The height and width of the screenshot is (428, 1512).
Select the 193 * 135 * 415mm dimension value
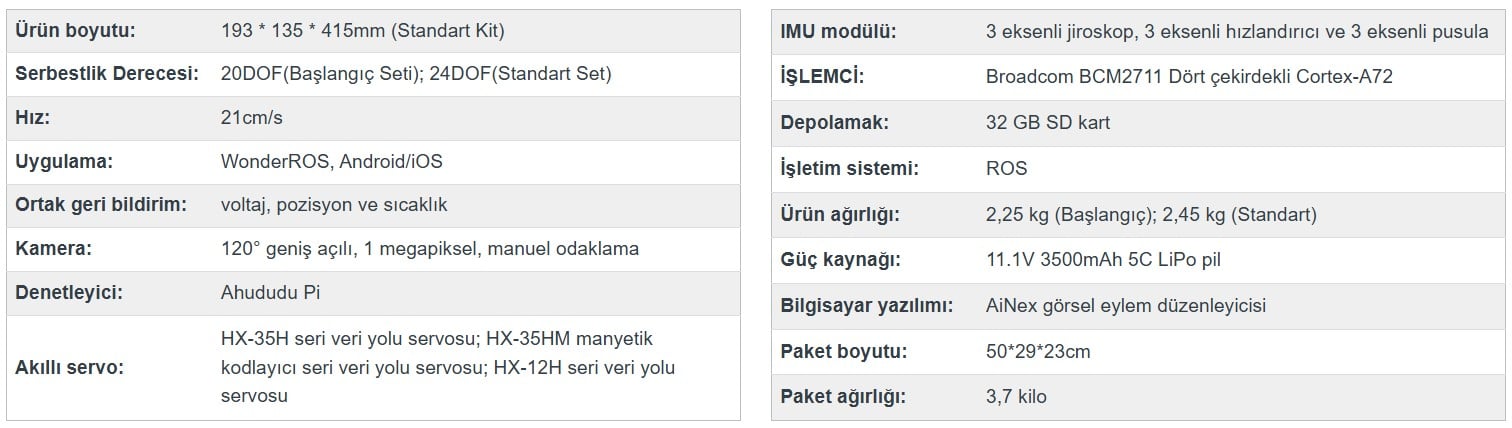click(x=362, y=30)
